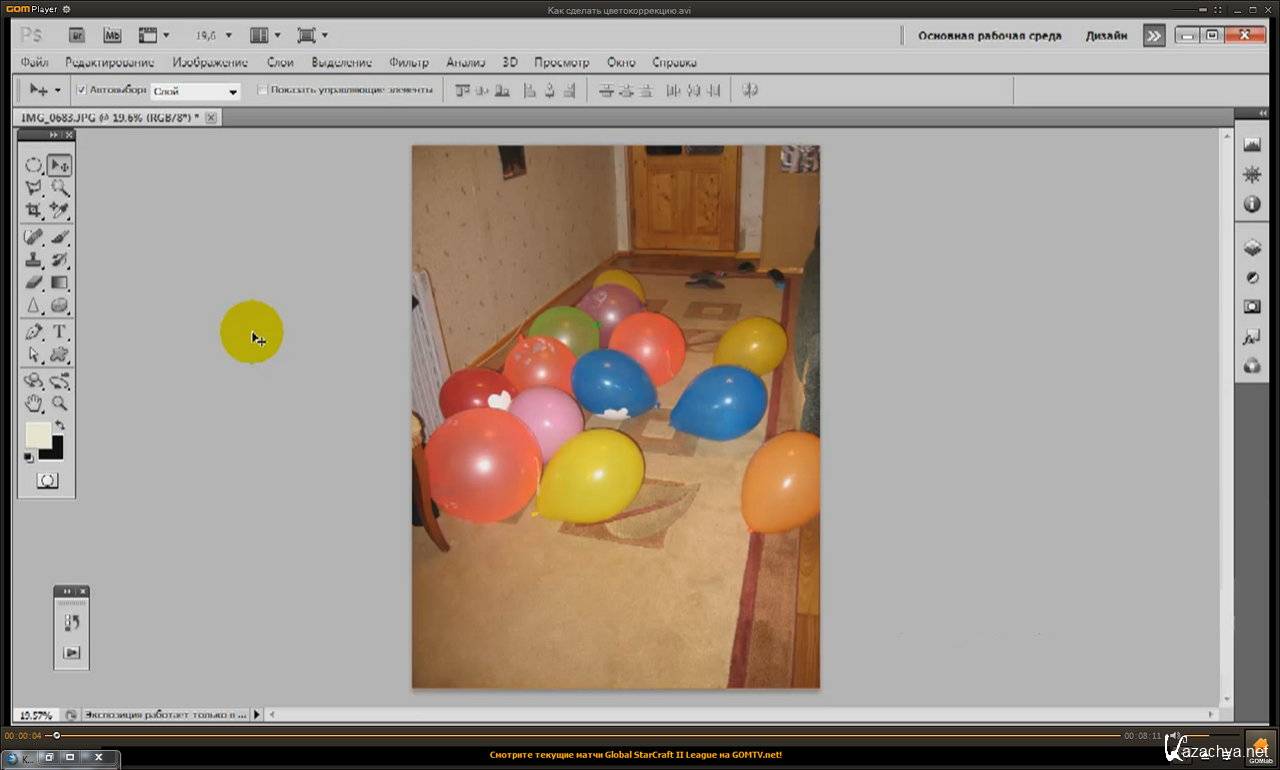Toggle Quick Mask mode button
The width and height of the screenshot is (1280, 770).
[x=47, y=480]
